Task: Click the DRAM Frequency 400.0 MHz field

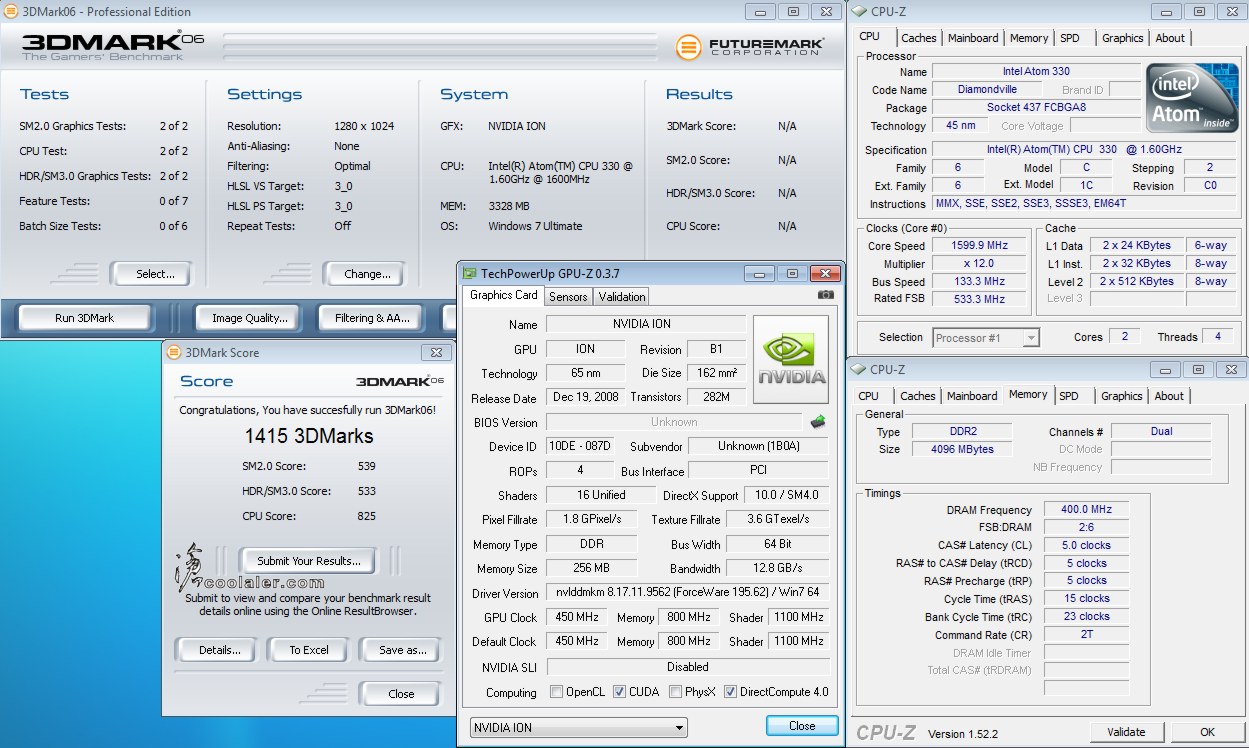Action: tap(1086, 510)
